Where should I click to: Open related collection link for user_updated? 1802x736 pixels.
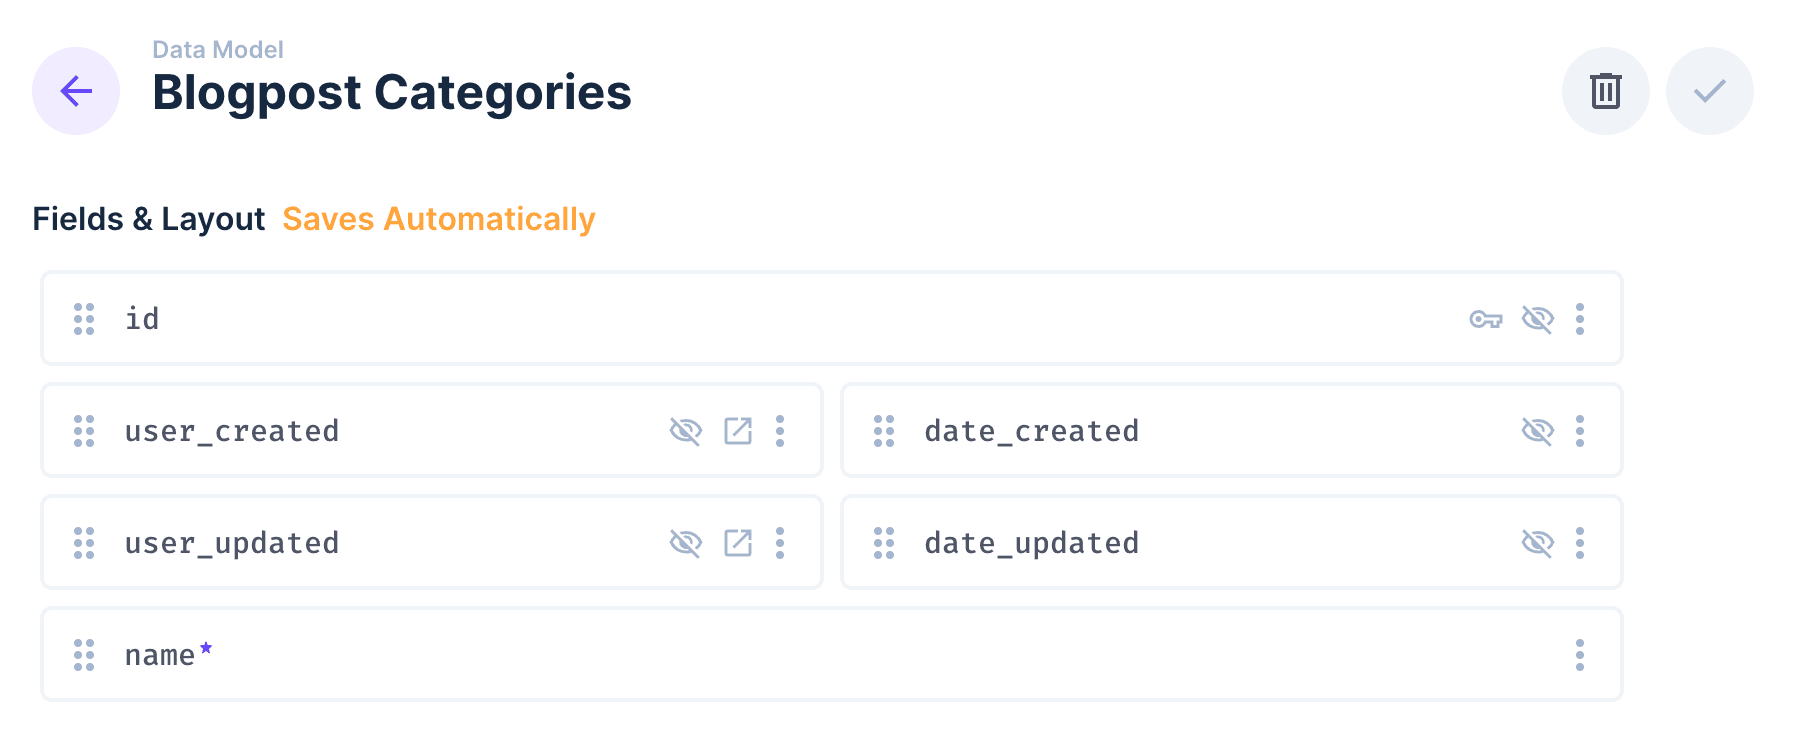pos(738,543)
